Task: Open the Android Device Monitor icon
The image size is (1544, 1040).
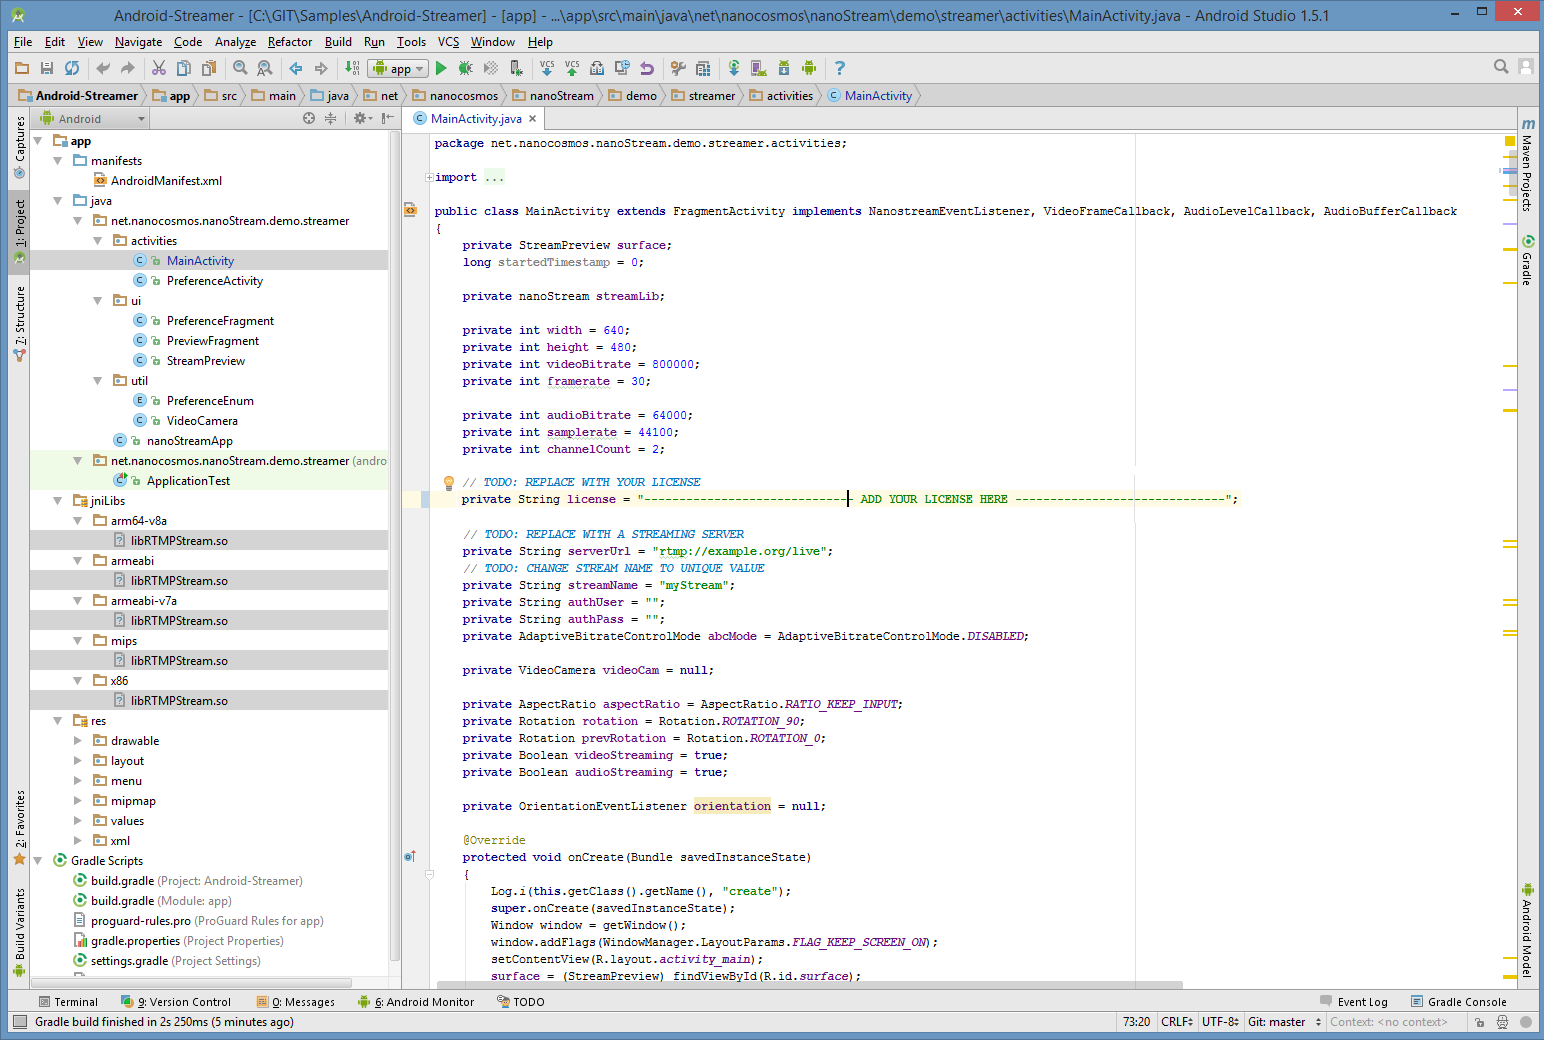Action: [x=809, y=68]
